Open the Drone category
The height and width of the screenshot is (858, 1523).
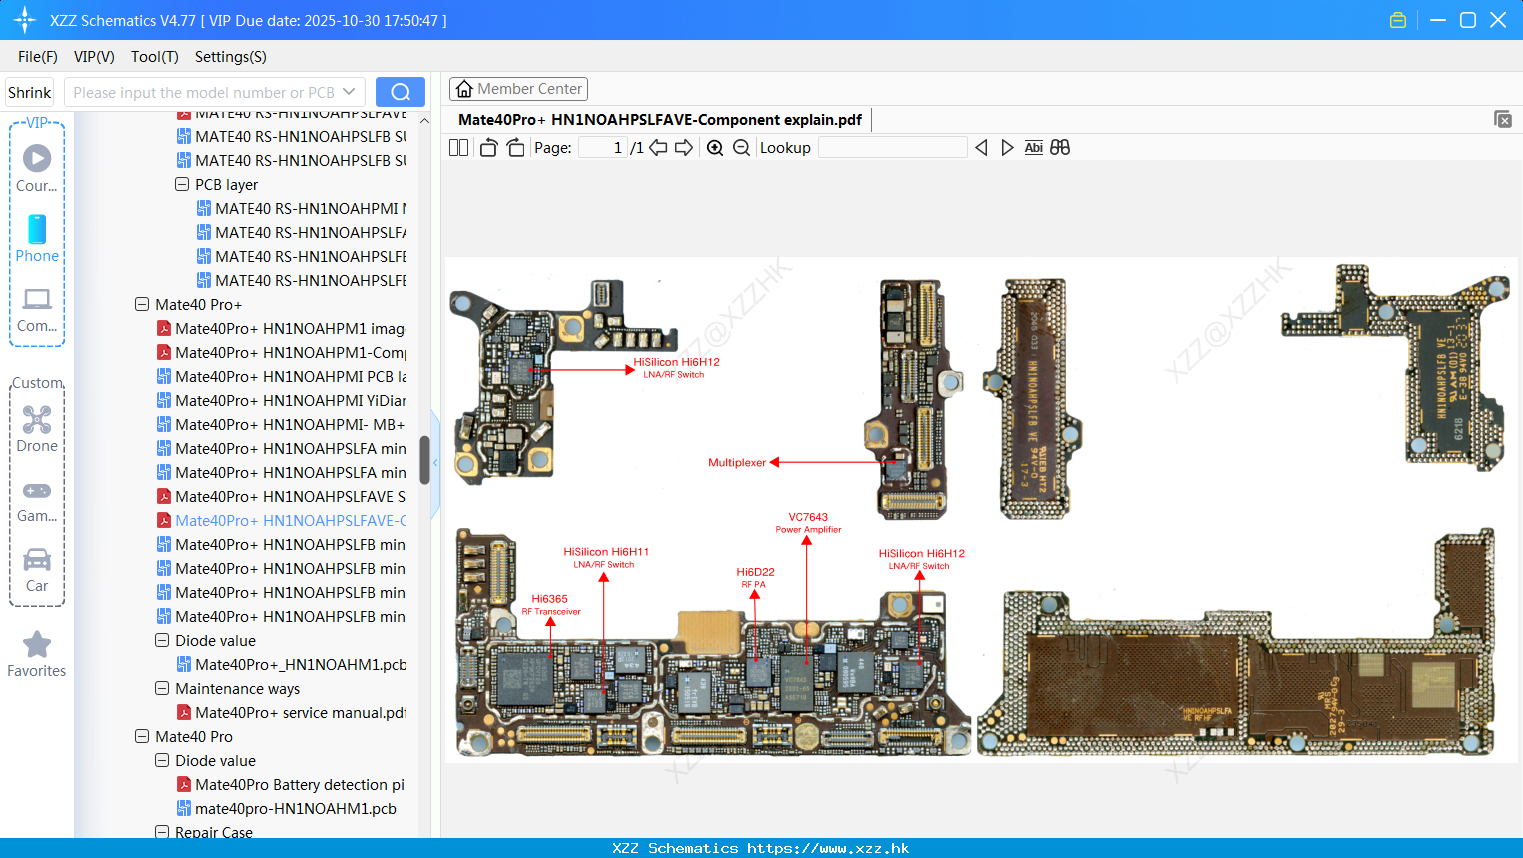[37, 429]
